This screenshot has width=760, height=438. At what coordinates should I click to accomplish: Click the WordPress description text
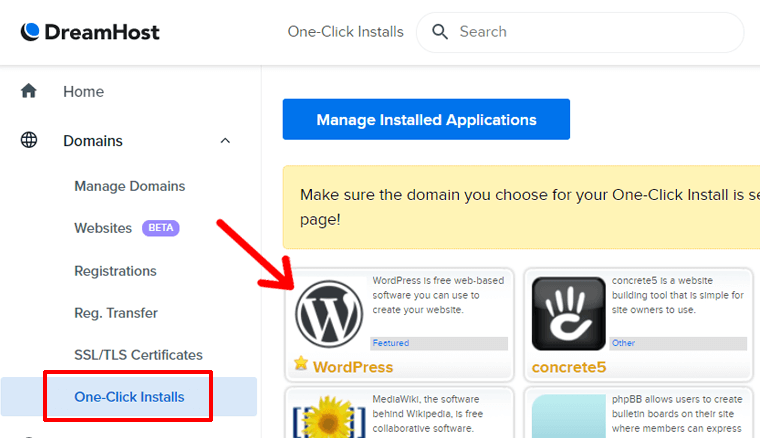coord(438,295)
